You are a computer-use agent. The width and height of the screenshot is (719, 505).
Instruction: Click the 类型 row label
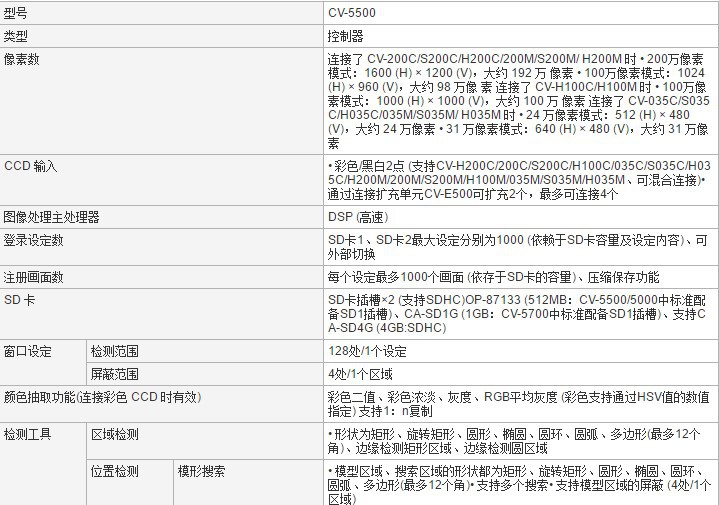point(16,36)
